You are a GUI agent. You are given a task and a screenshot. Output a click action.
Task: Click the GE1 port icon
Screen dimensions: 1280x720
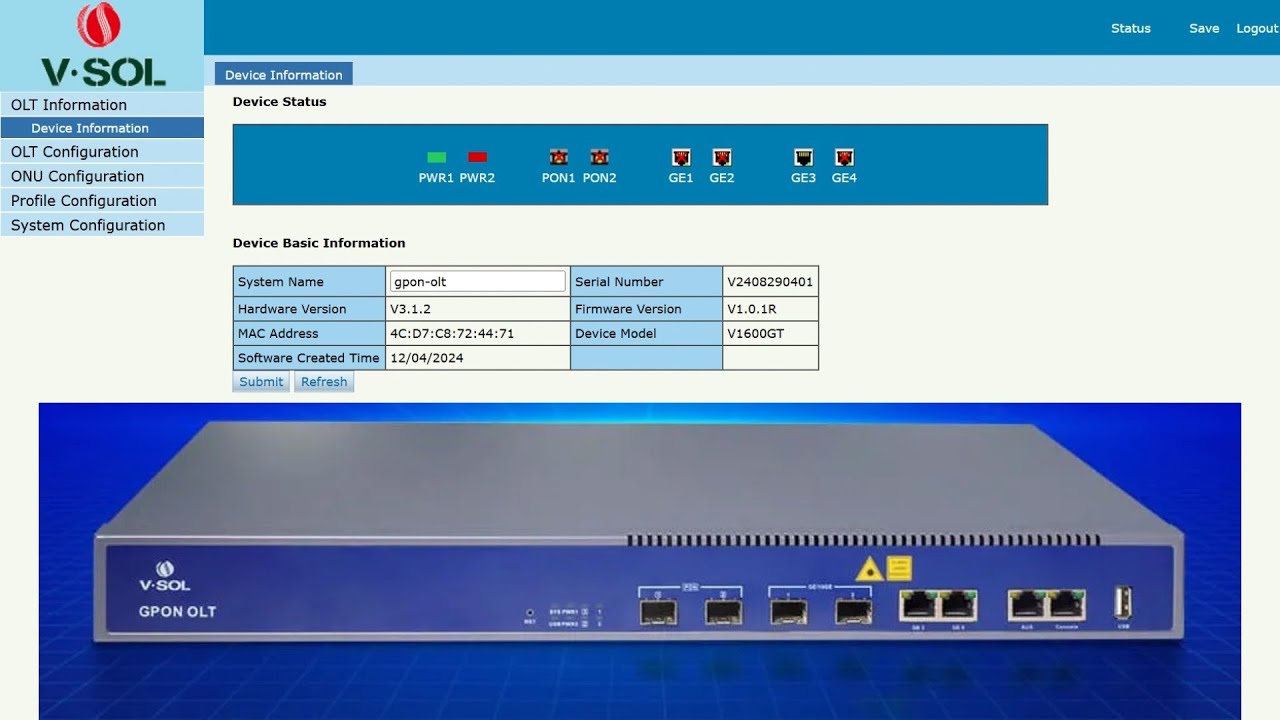681,157
